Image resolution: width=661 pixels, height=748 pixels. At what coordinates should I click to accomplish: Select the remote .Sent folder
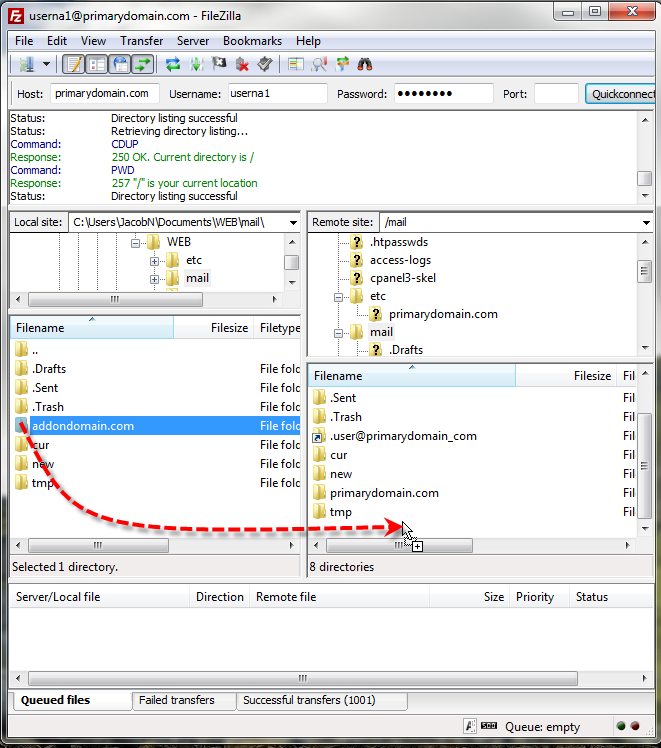tap(472, 398)
